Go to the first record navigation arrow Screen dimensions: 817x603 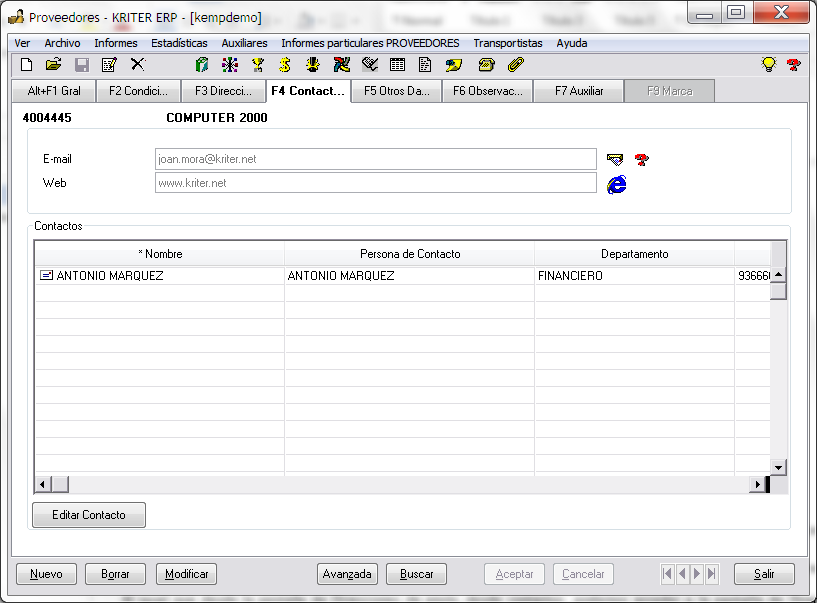click(x=667, y=574)
